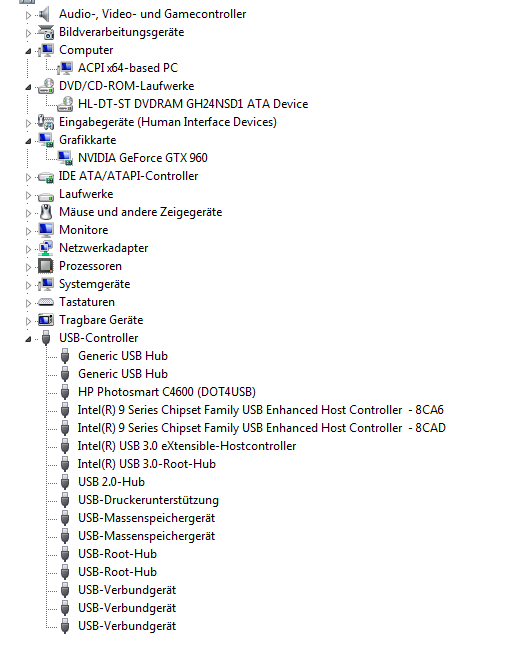Click the icon beside ACPI x64-based PC
This screenshot has width=525, height=665.
[65, 68]
